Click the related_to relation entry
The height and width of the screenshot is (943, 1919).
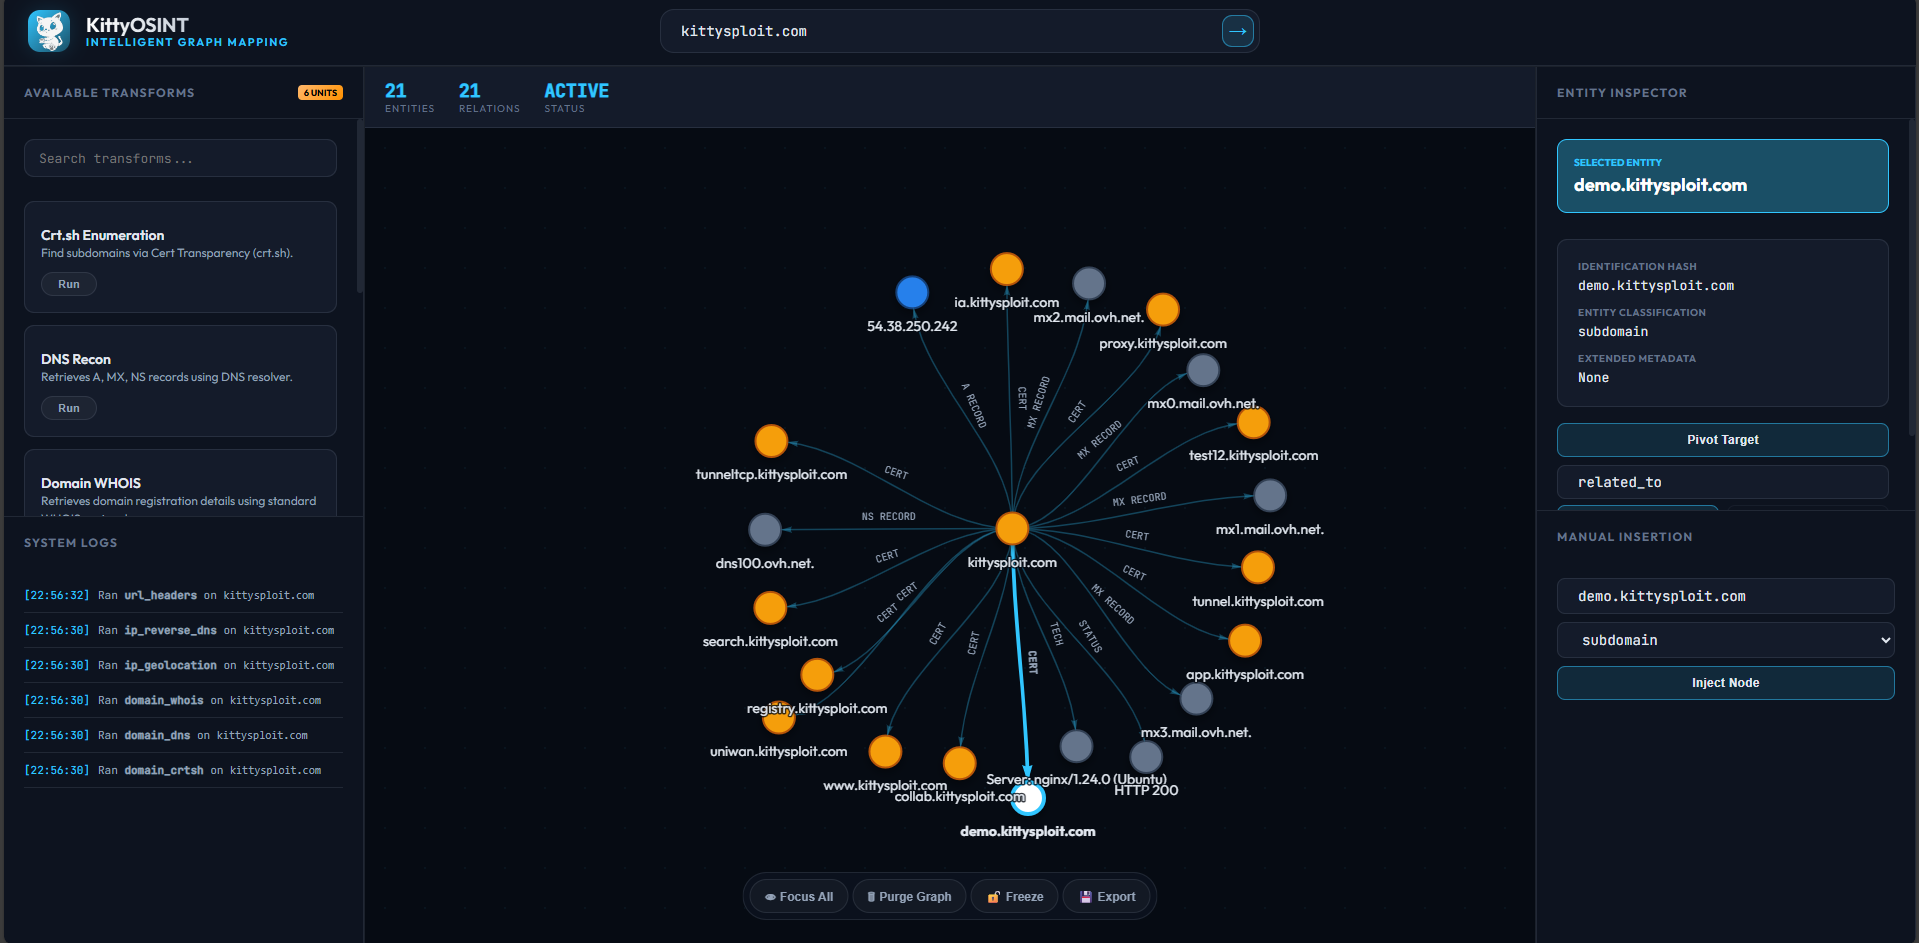click(x=1722, y=482)
